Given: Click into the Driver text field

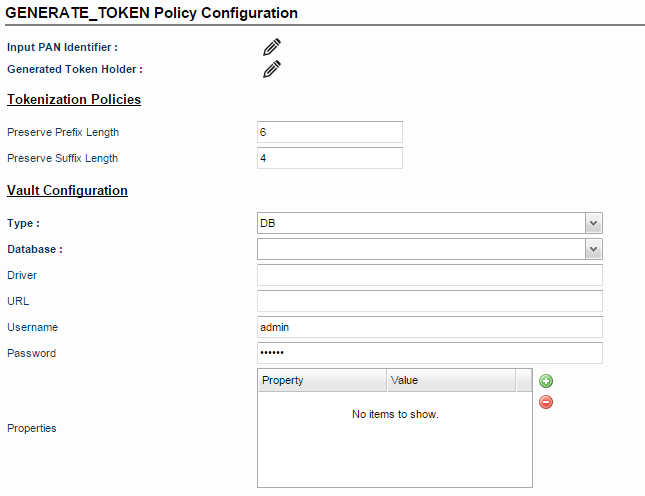Looking at the screenshot, I should coord(430,275).
